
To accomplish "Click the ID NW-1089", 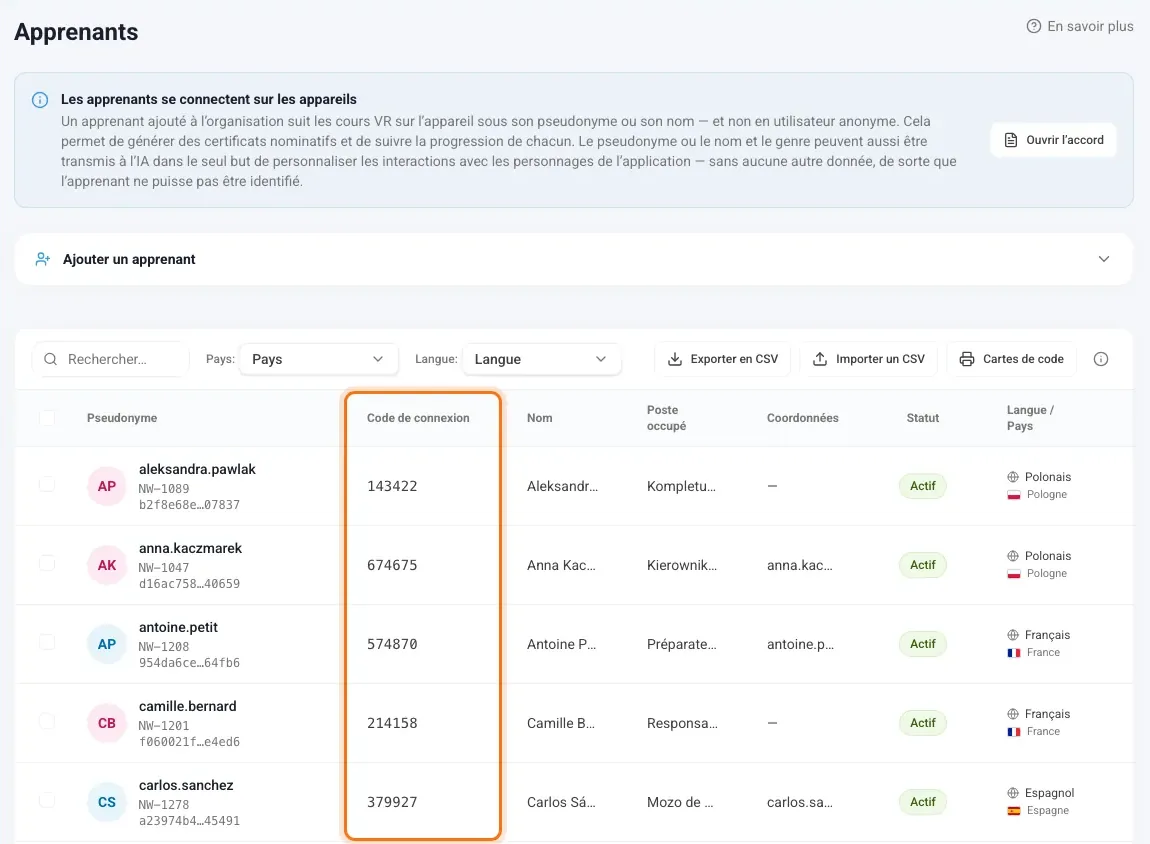I will (164, 488).
